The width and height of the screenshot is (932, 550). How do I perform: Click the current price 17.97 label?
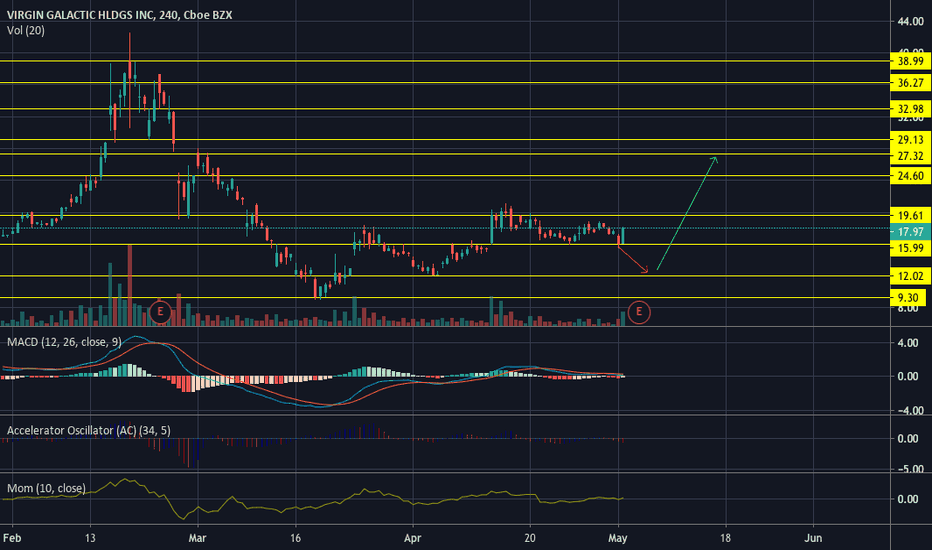click(x=910, y=232)
